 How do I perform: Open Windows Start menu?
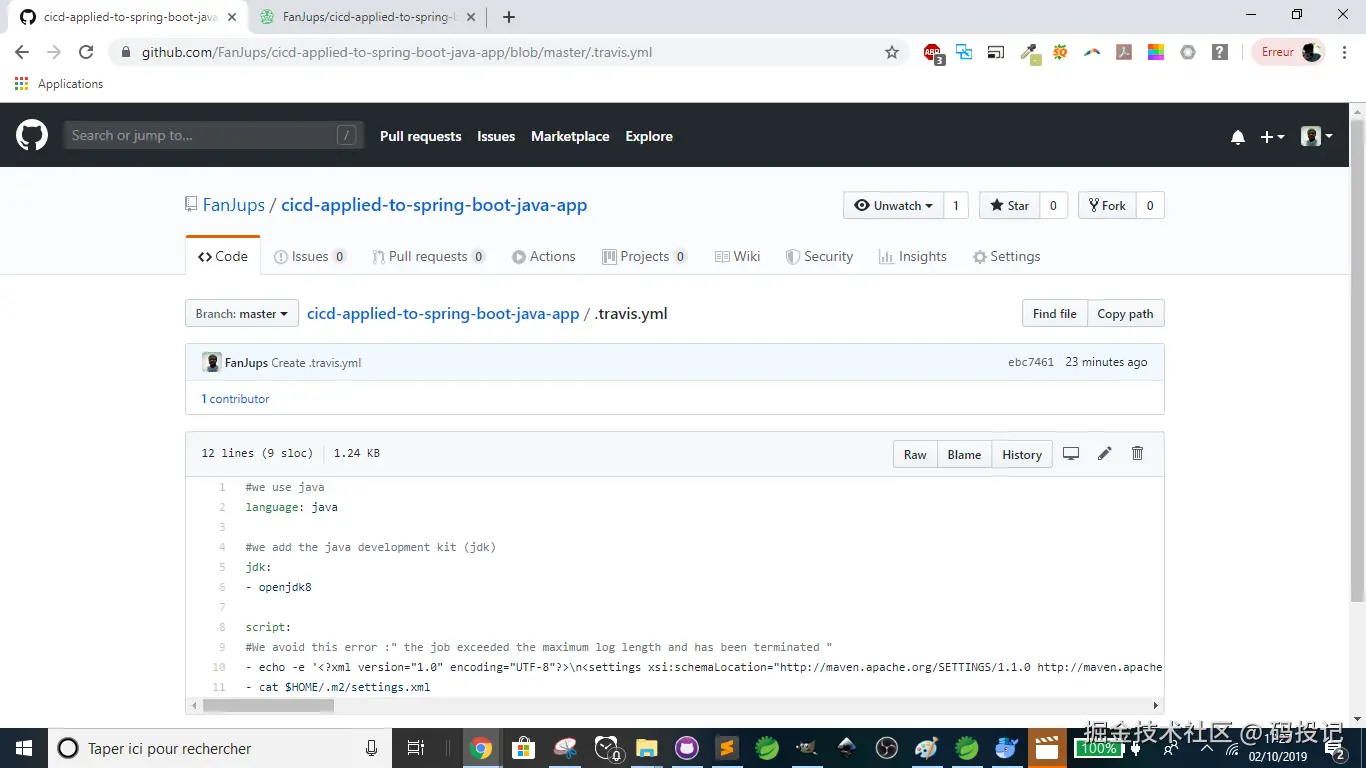[x=23, y=748]
